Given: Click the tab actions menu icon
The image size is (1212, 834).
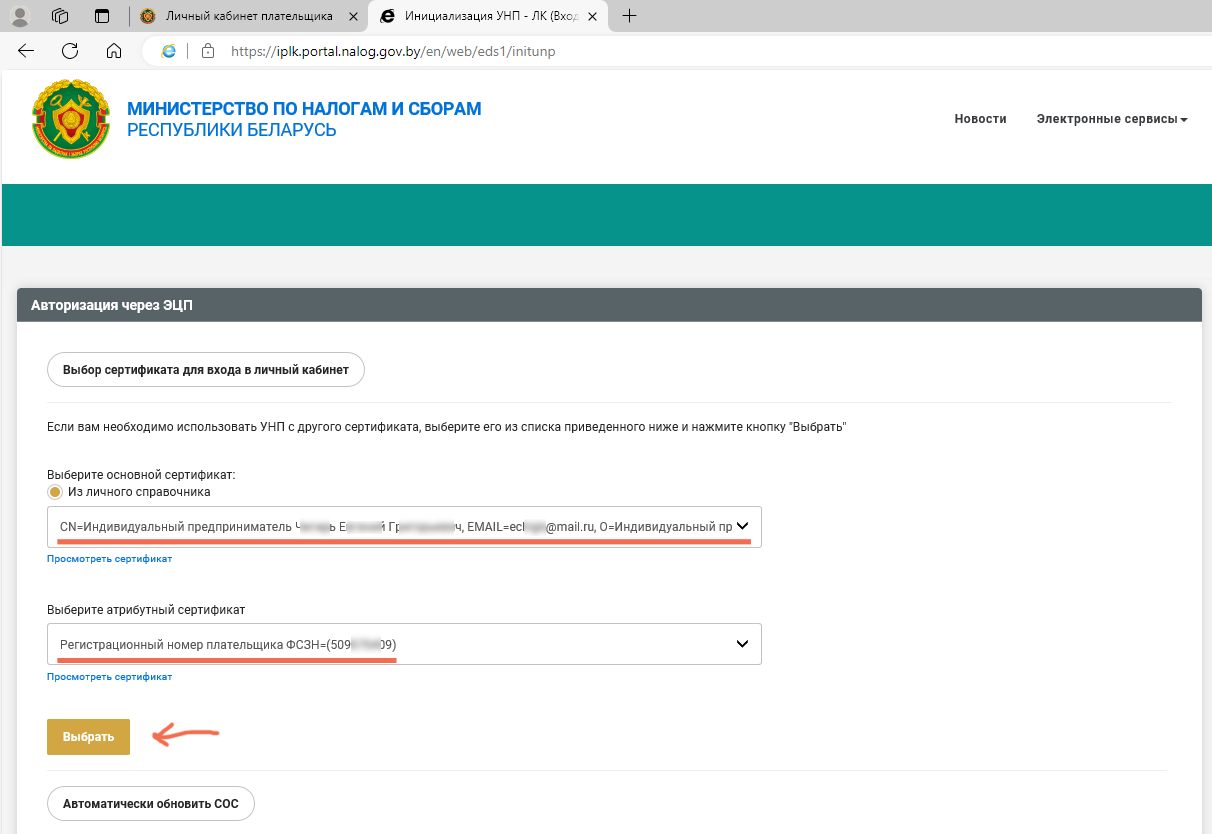Looking at the screenshot, I should [x=101, y=16].
